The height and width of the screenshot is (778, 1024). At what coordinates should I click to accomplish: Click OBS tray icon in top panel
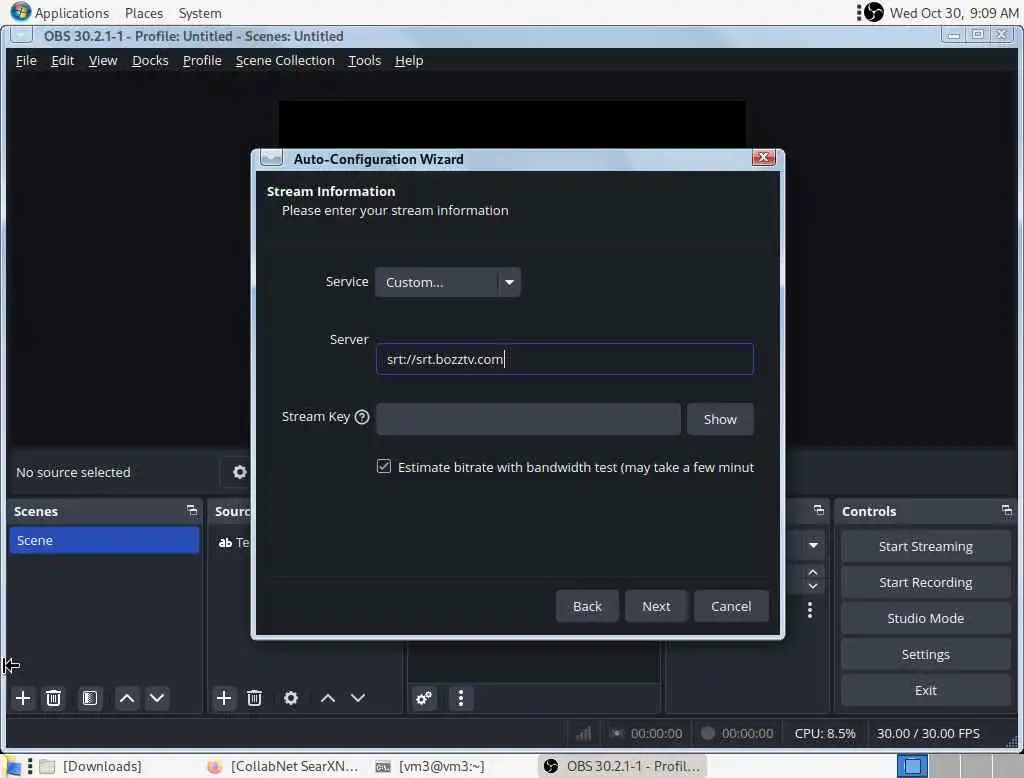(873, 12)
